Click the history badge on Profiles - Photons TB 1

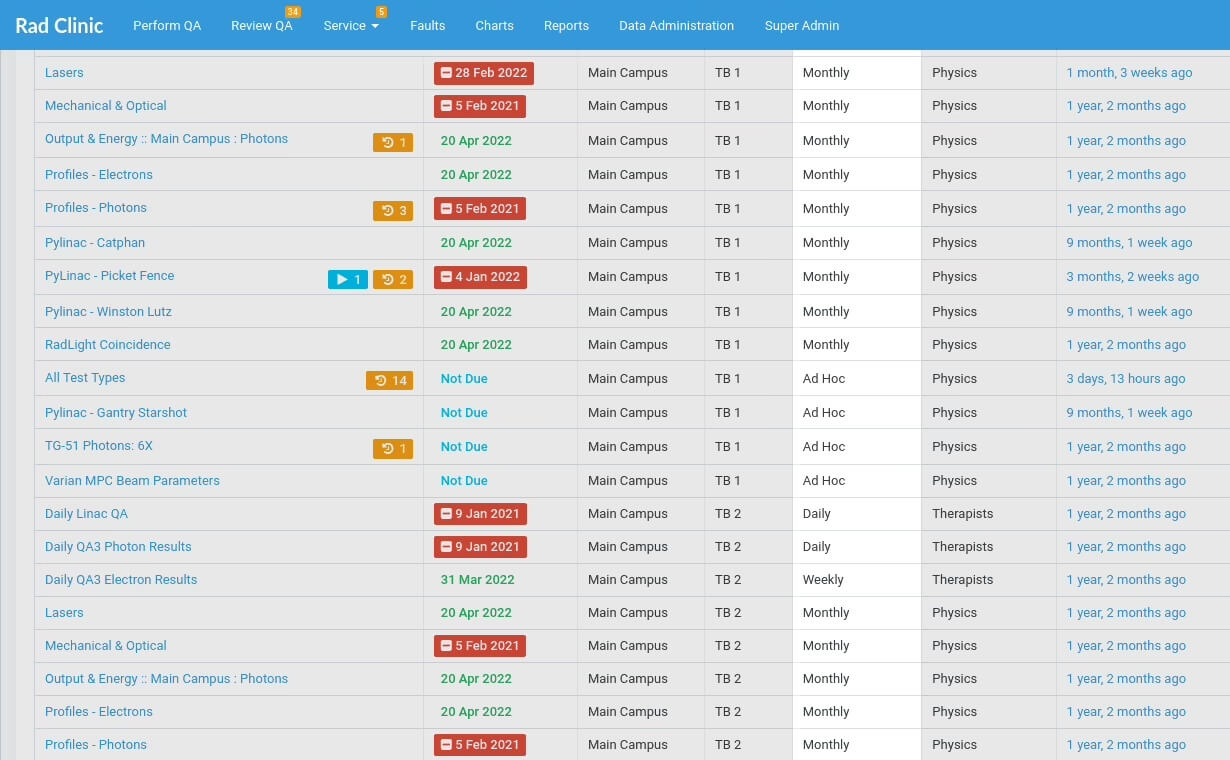[x=393, y=210]
